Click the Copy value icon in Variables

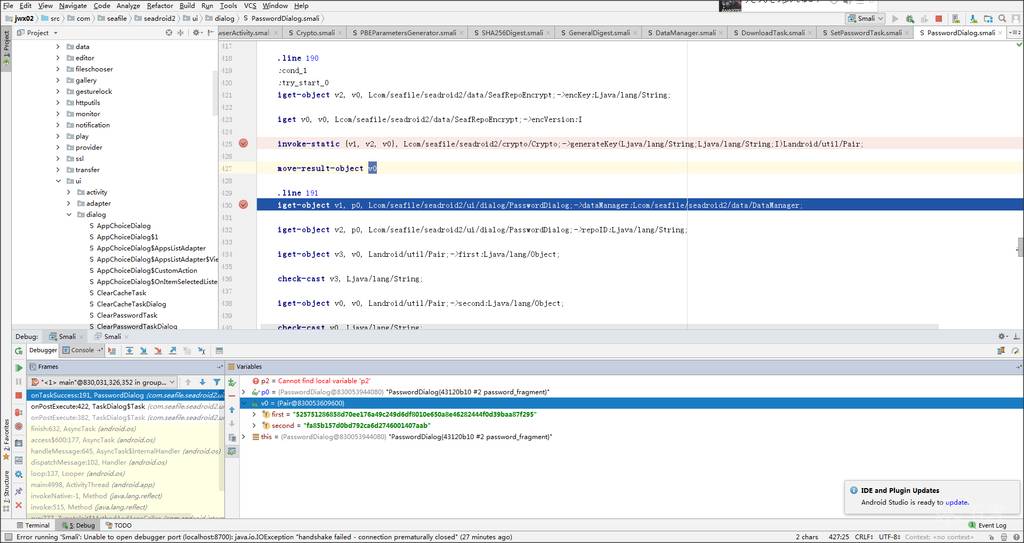click(x=232, y=437)
